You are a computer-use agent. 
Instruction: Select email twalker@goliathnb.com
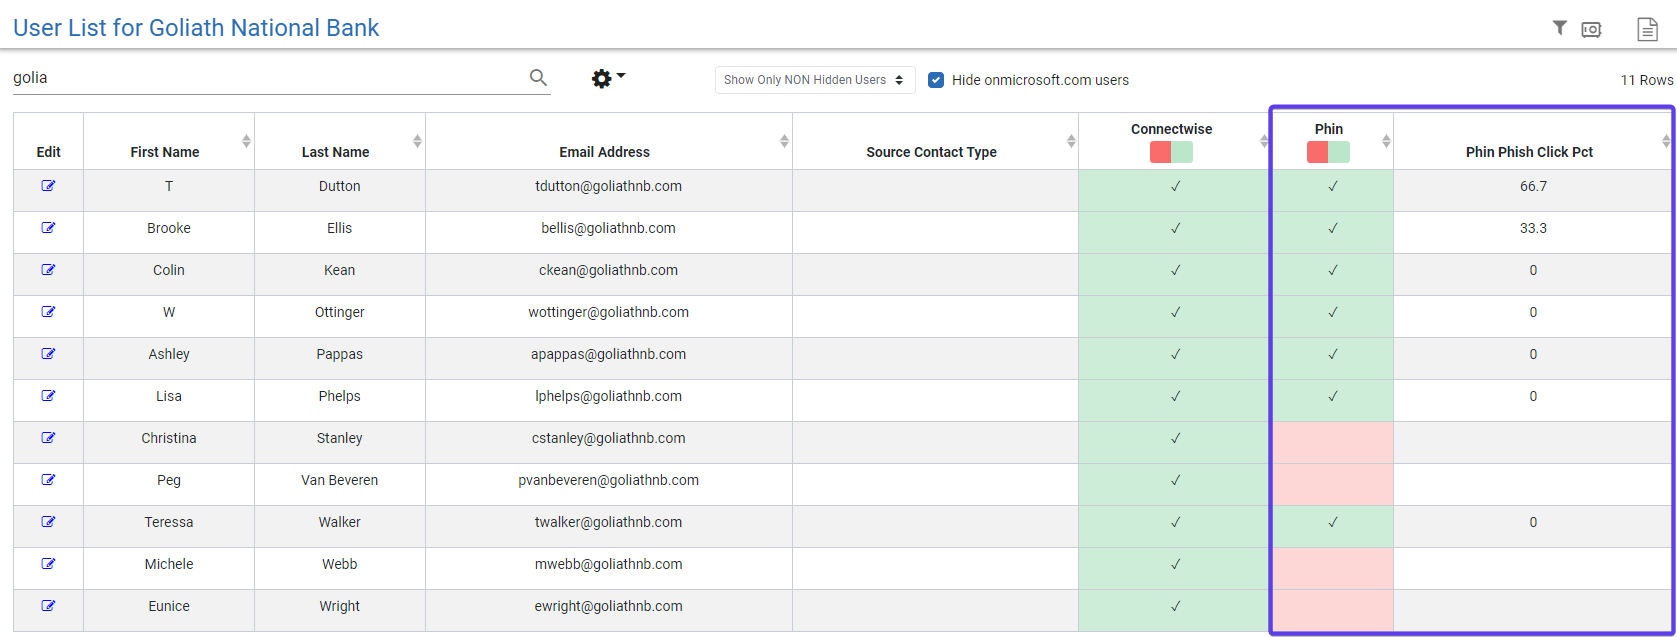tap(609, 522)
